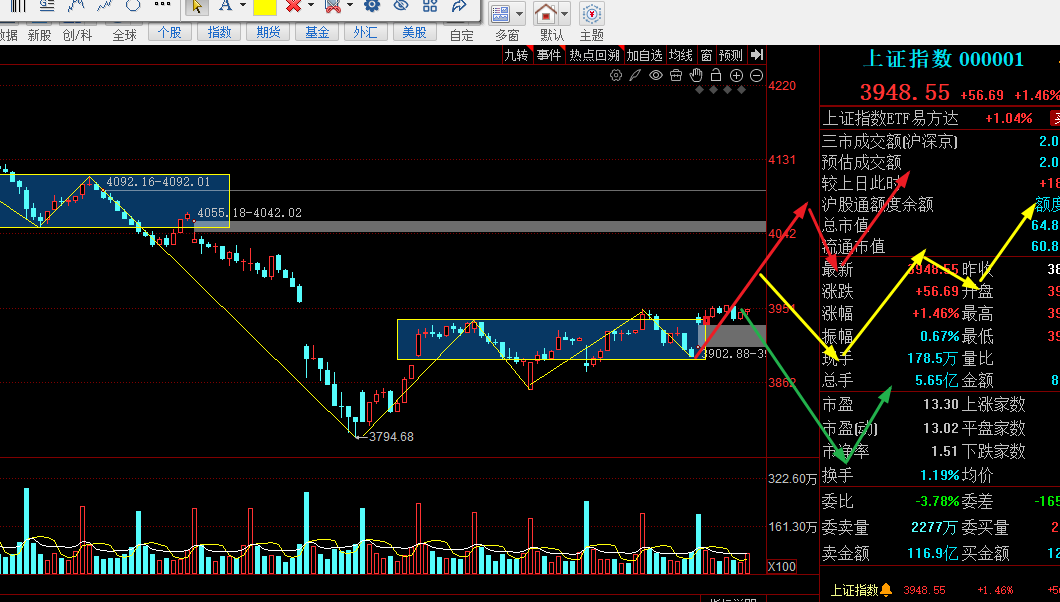Screen dimensions: 1060x602
Task: Switch to the 期货 tab
Action: point(268,32)
